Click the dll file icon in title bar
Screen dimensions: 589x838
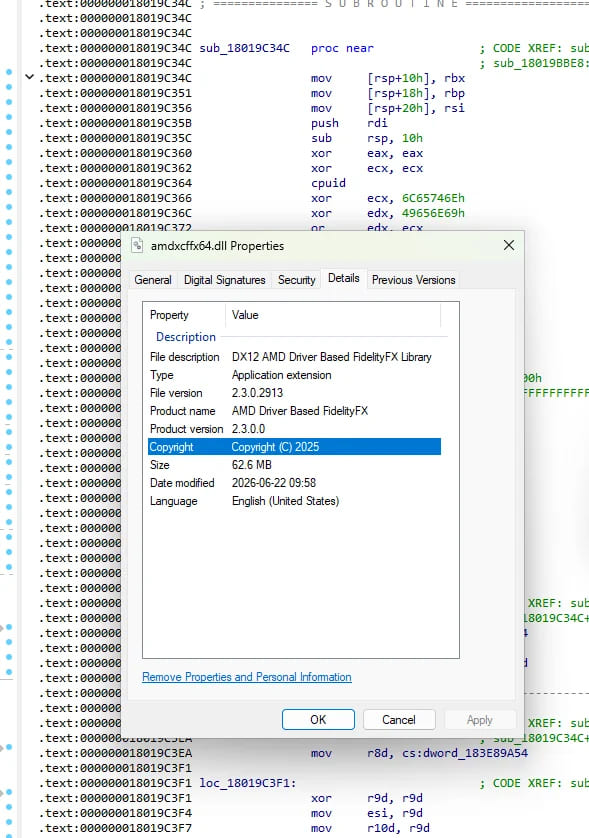point(137,245)
